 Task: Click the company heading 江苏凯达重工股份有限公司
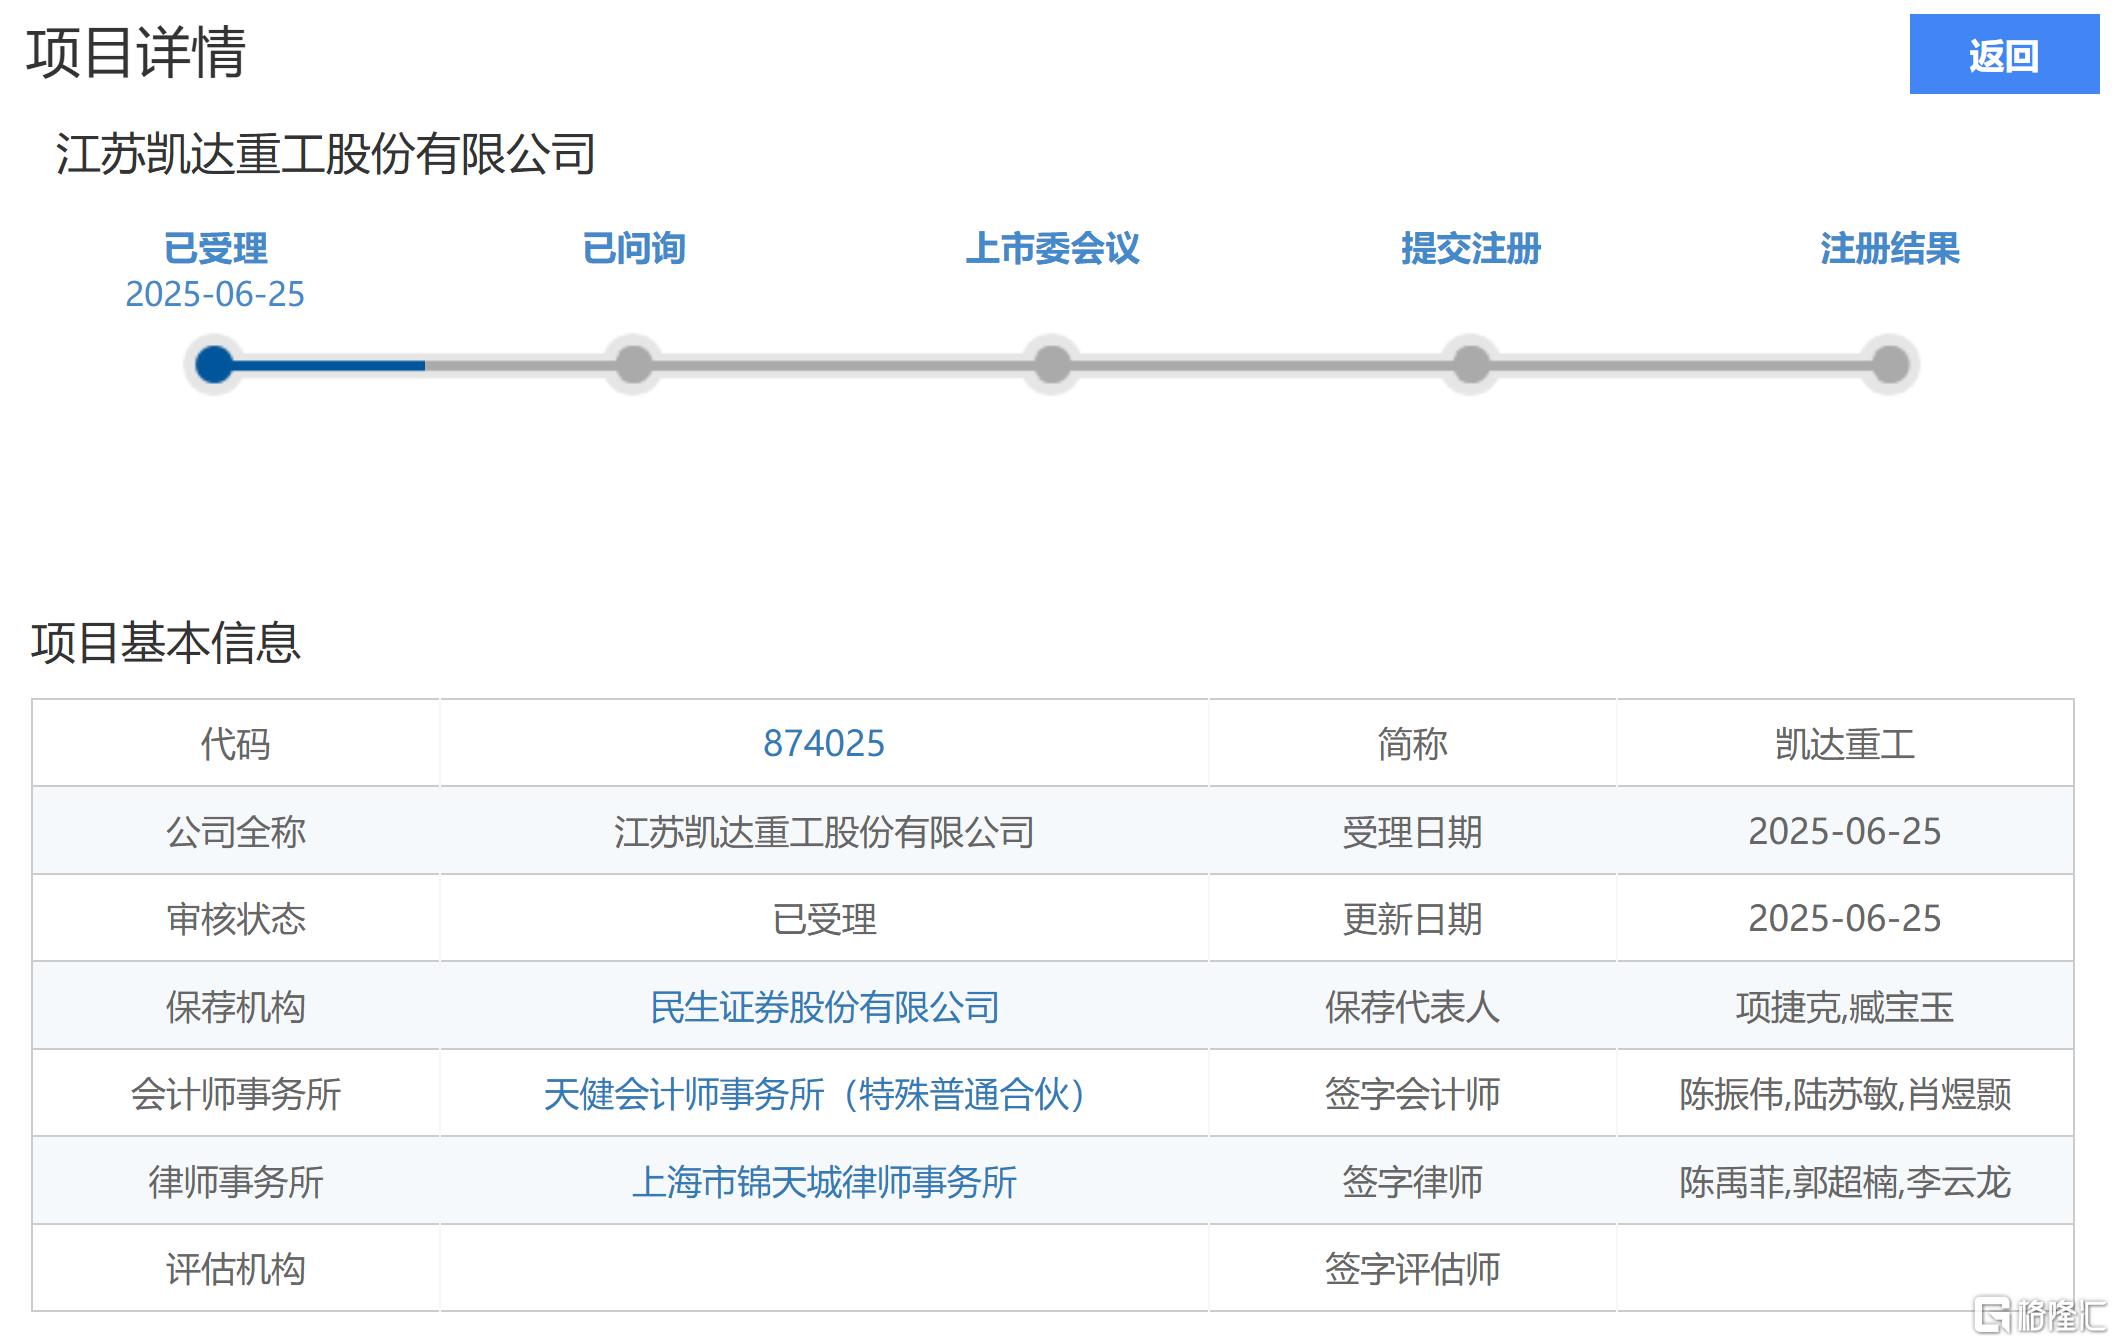pos(326,154)
